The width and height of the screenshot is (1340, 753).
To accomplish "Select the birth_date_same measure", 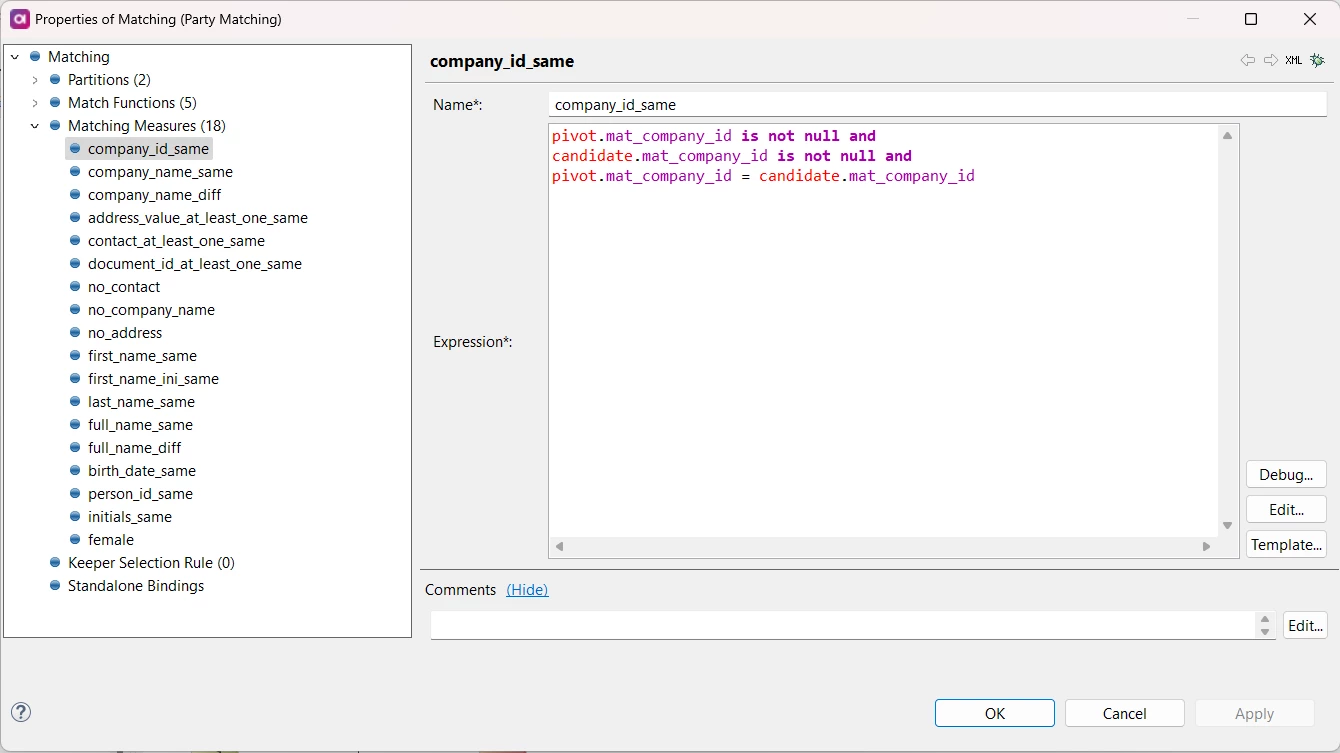I will pos(142,471).
